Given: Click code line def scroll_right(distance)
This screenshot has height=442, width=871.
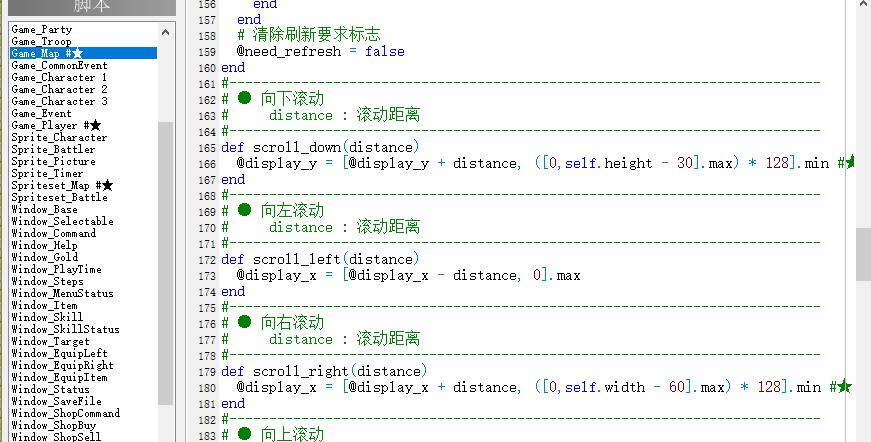Looking at the screenshot, I should tap(324, 371).
